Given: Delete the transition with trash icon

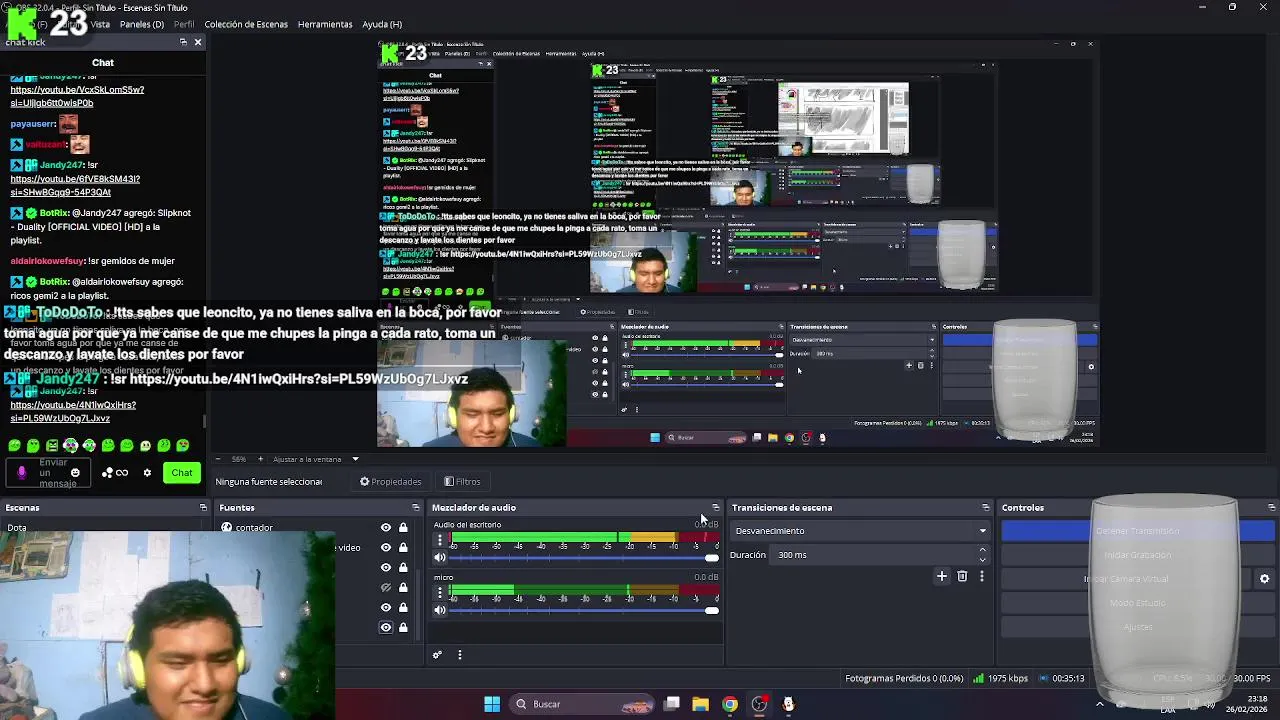Looking at the screenshot, I should pos(962,576).
